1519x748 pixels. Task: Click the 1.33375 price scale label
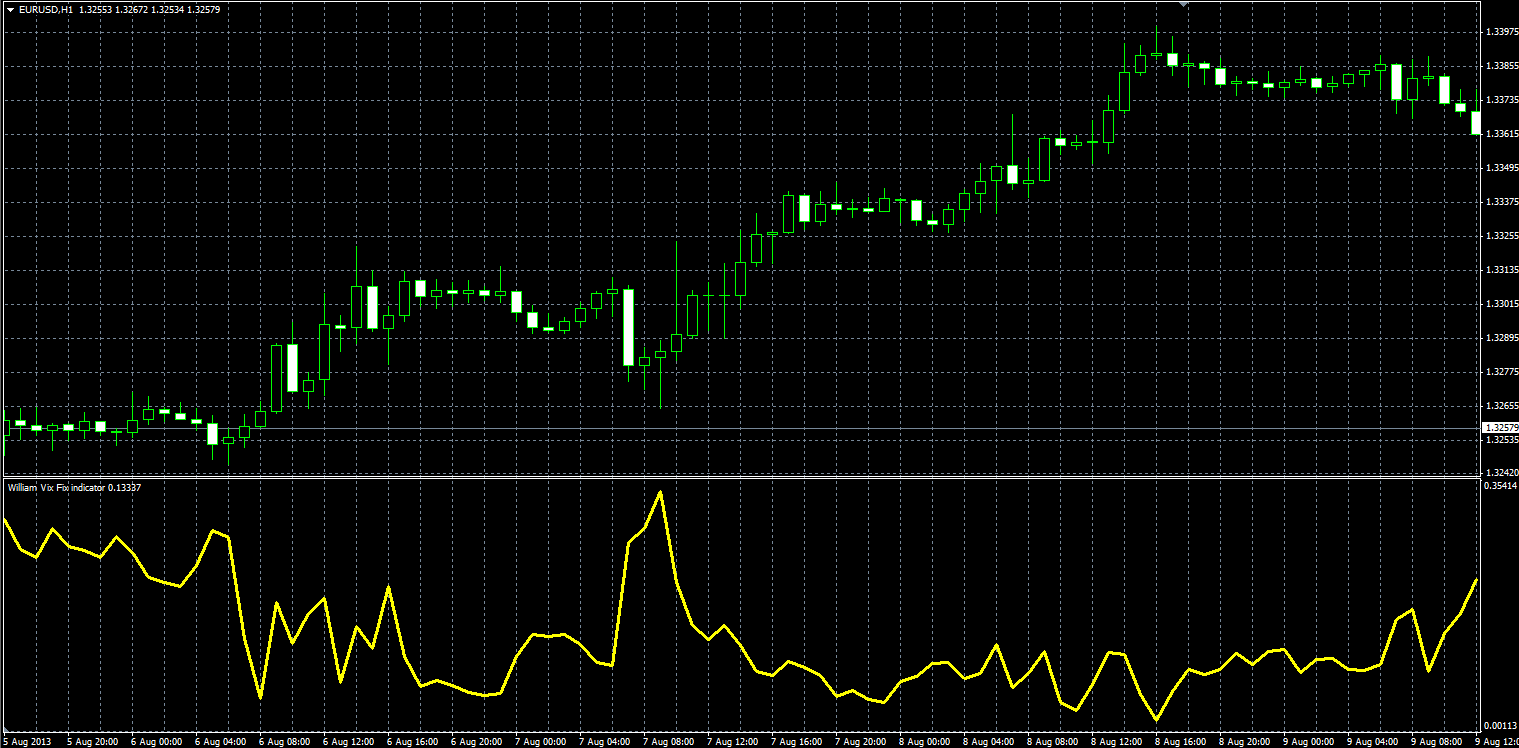1500,202
